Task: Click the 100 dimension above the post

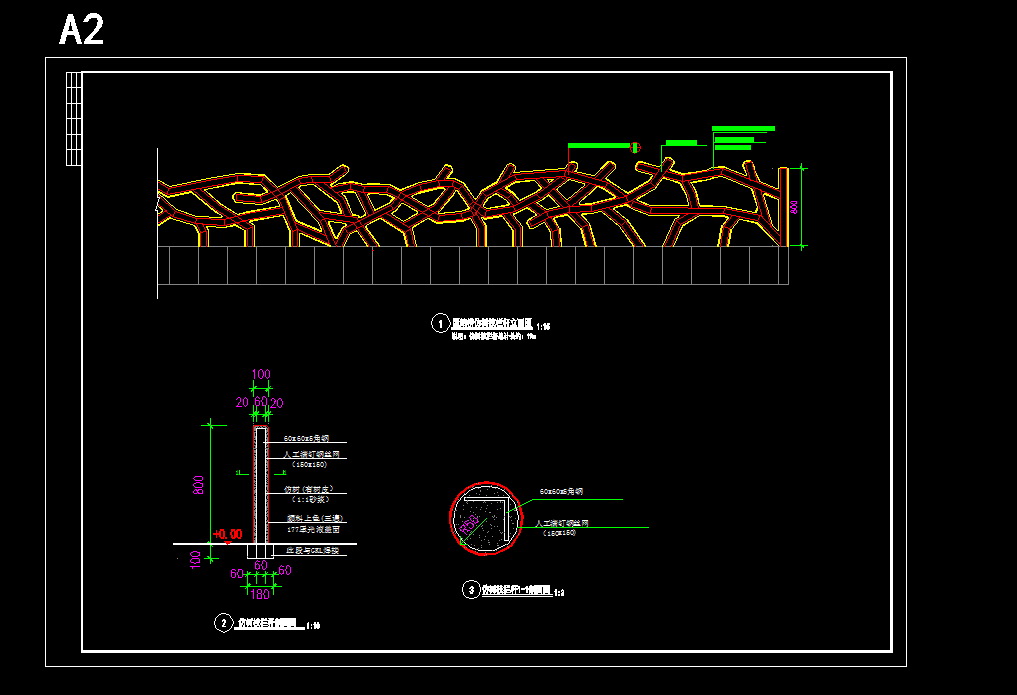Action: [x=260, y=375]
